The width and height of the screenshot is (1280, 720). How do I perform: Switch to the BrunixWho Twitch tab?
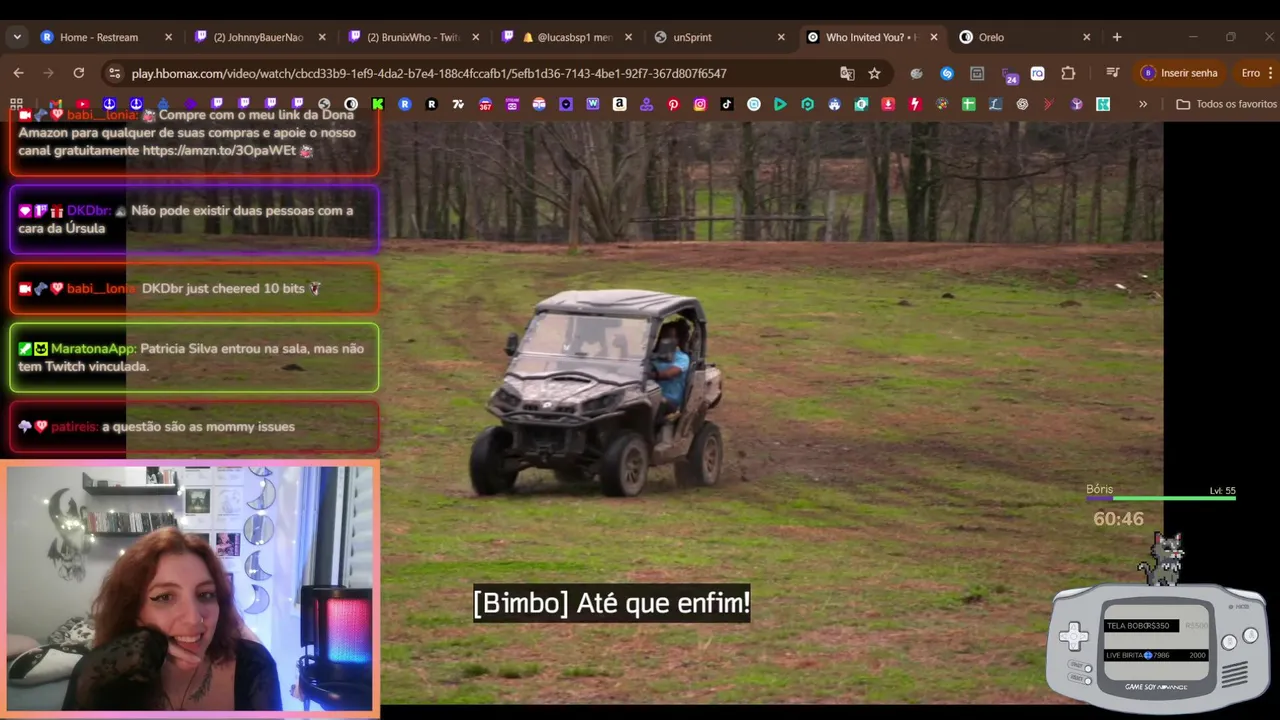412,37
